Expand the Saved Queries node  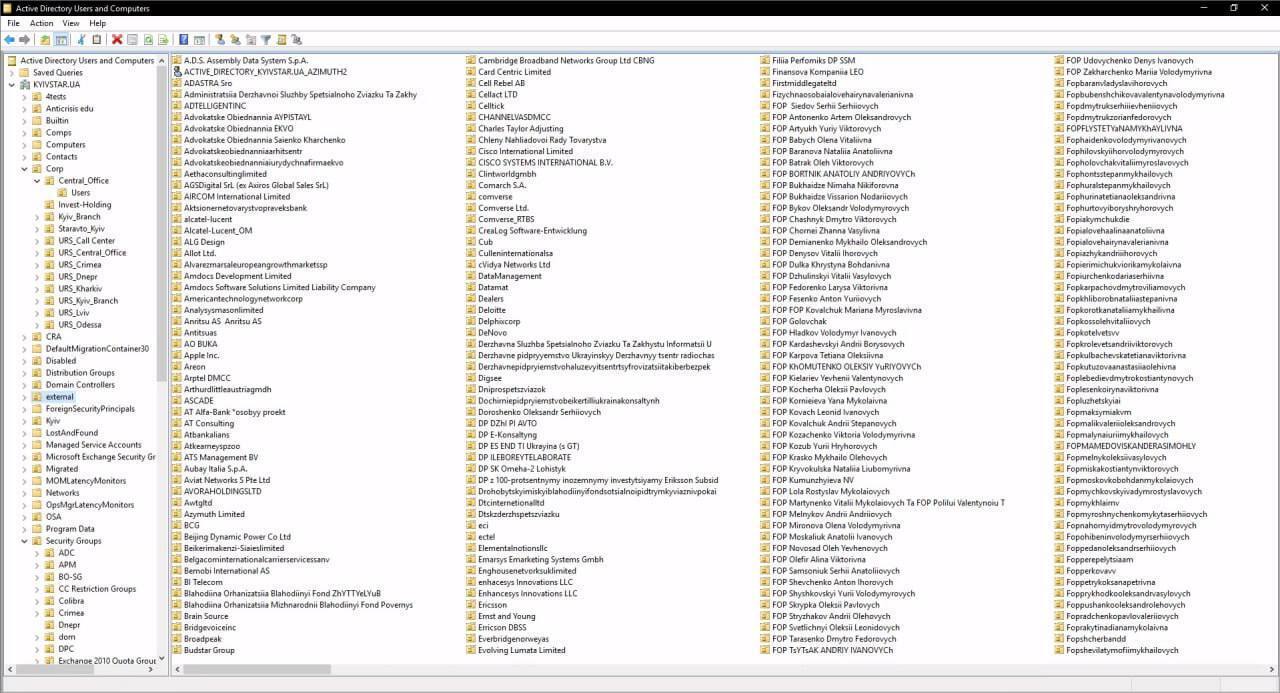[x=12, y=73]
